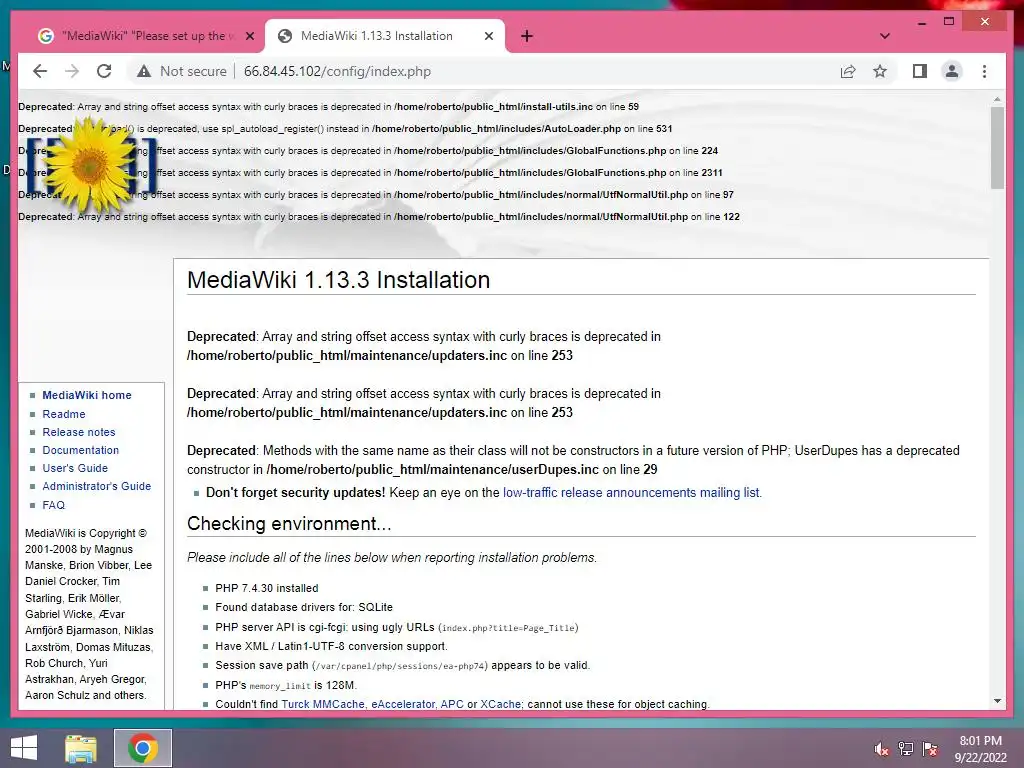Viewport: 1024px width, 768px height.
Task: Close the MediaWiki 1.13.3 Installation tab
Action: [x=488, y=36]
